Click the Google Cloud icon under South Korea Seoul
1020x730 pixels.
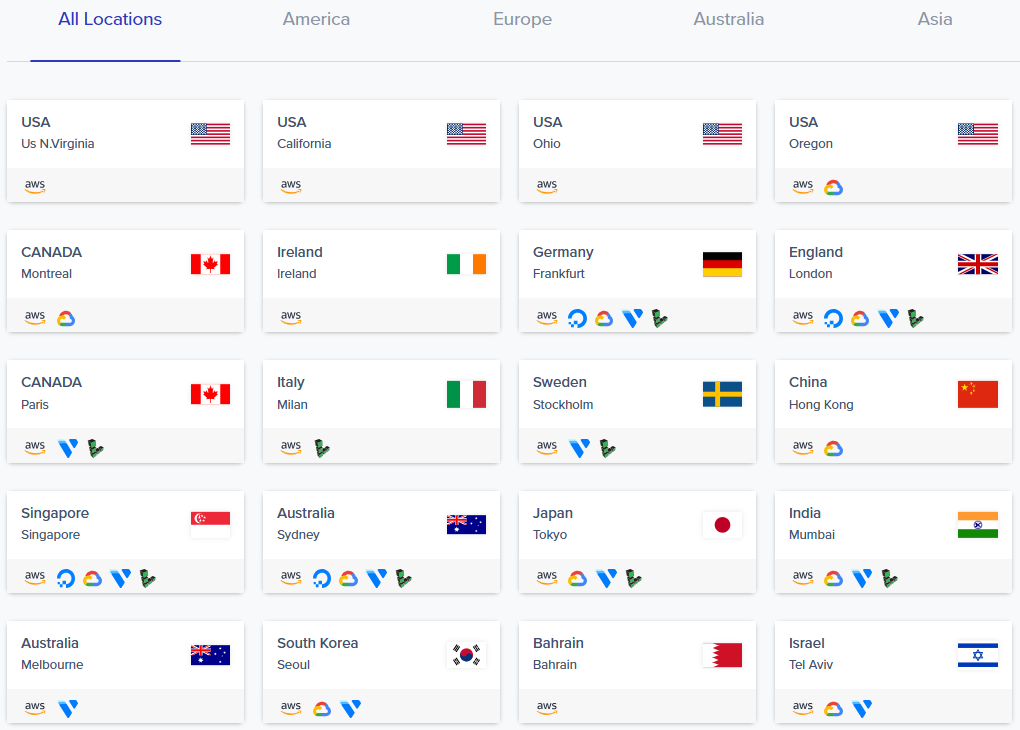click(x=321, y=708)
